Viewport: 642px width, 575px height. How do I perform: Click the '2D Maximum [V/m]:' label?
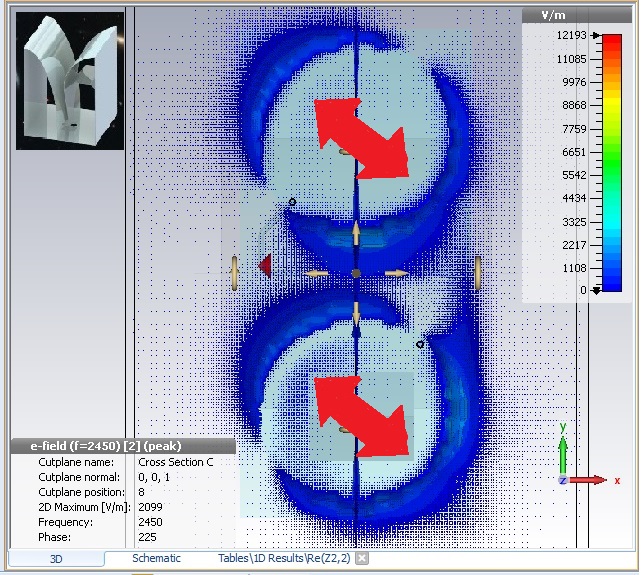click(x=84, y=507)
